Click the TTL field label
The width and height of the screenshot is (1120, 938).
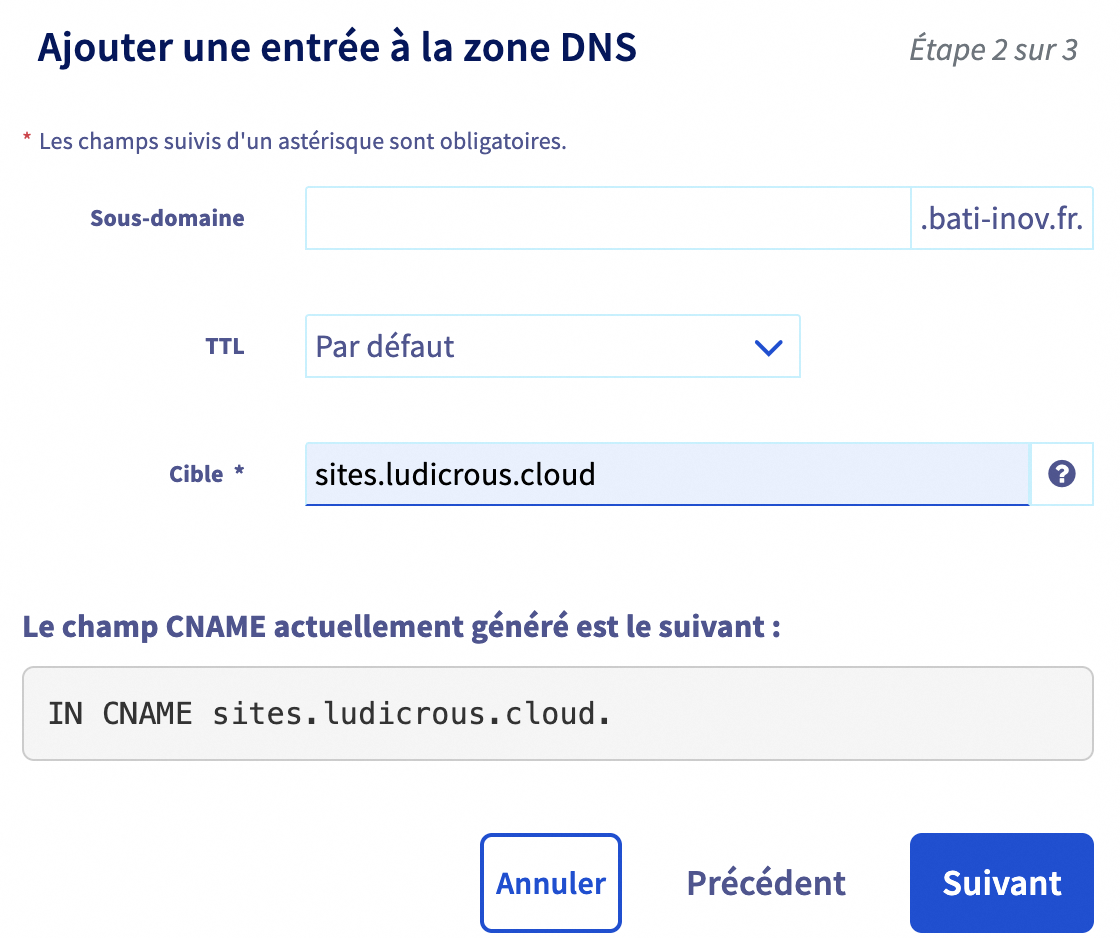224,347
